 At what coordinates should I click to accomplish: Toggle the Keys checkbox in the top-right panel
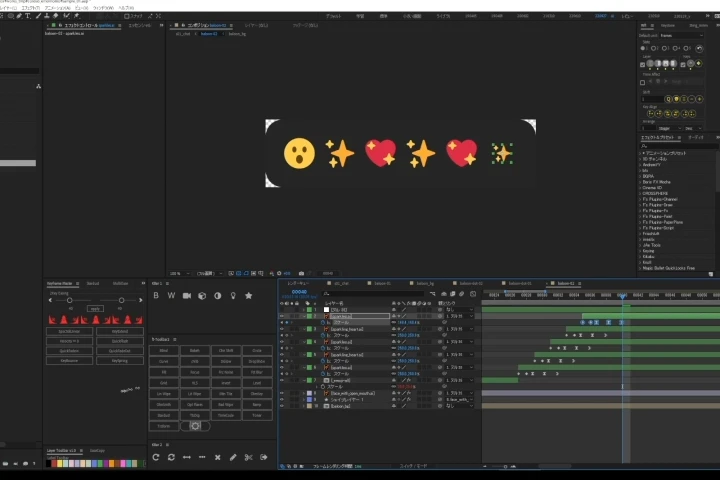[683, 65]
